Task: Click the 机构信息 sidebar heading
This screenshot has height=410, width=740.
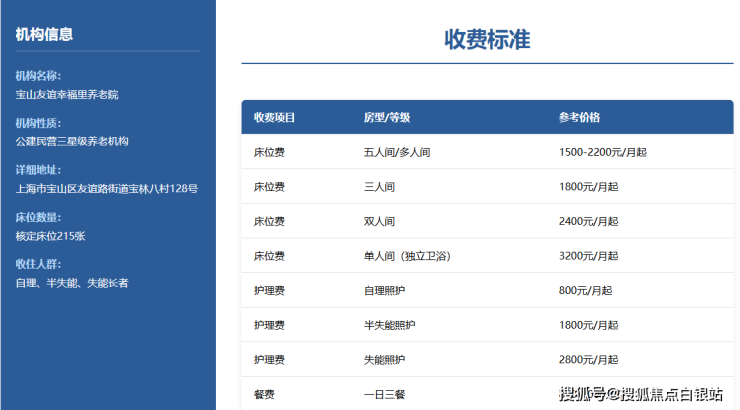Action: pos(44,34)
